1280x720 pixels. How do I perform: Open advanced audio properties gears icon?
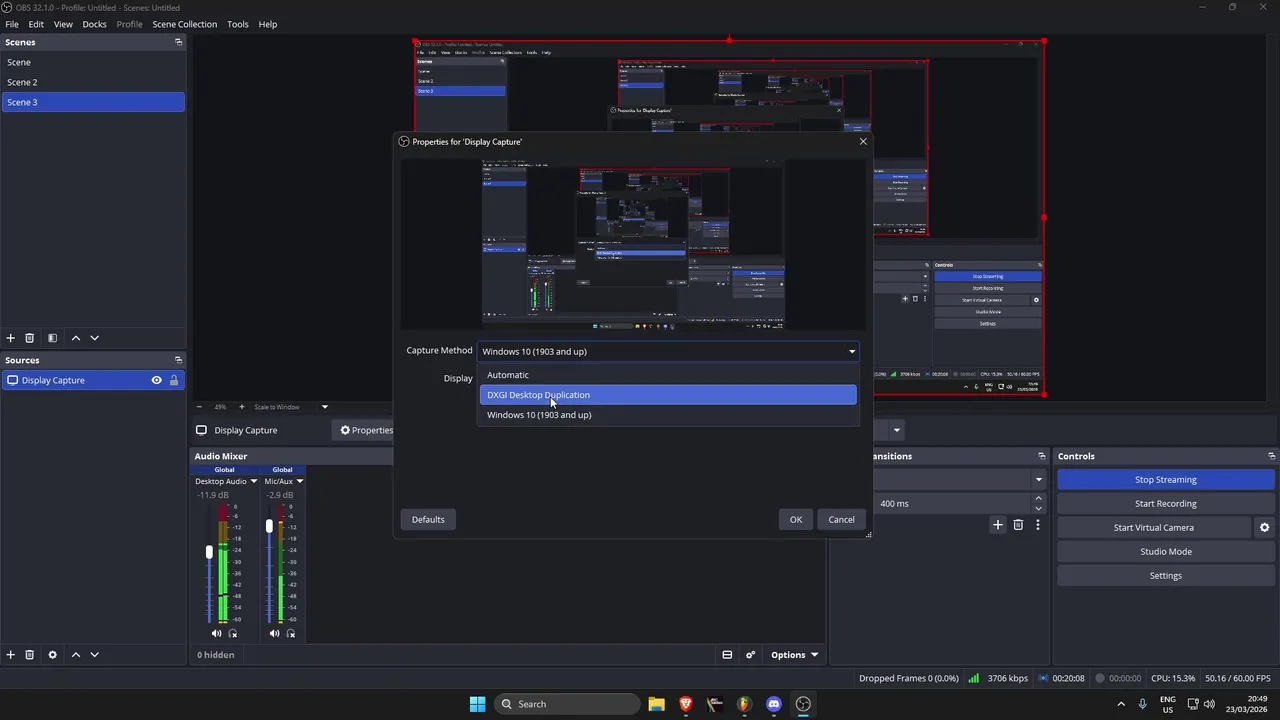750,655
